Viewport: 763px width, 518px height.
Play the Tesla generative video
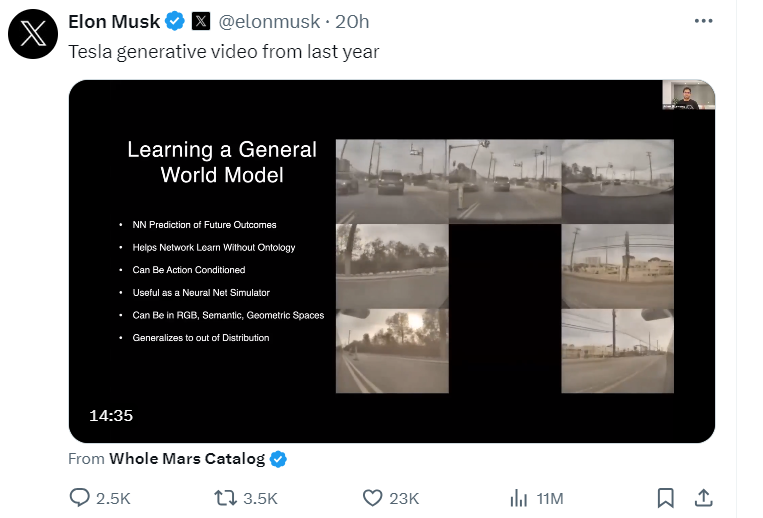pos(391,261)
